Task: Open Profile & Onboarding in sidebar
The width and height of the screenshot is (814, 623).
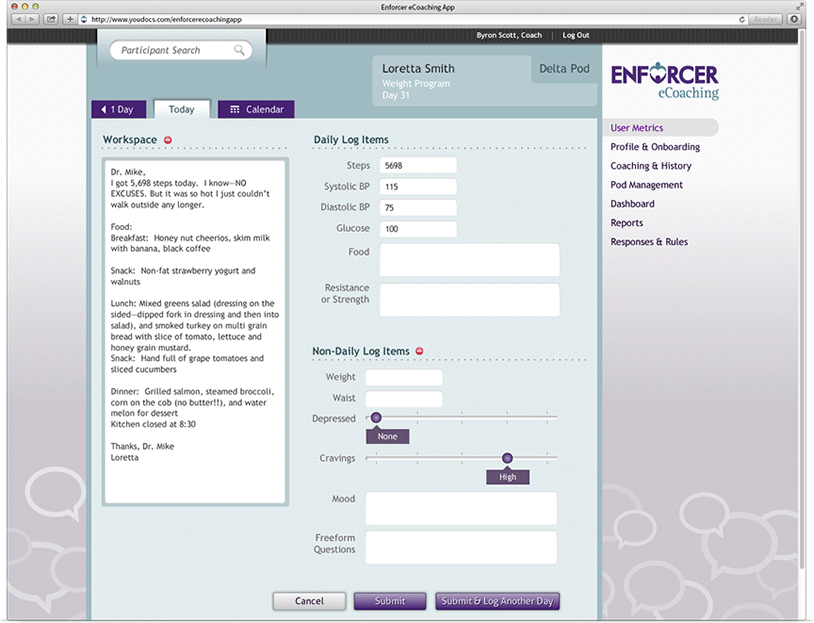Action: (x=655, y=147)
